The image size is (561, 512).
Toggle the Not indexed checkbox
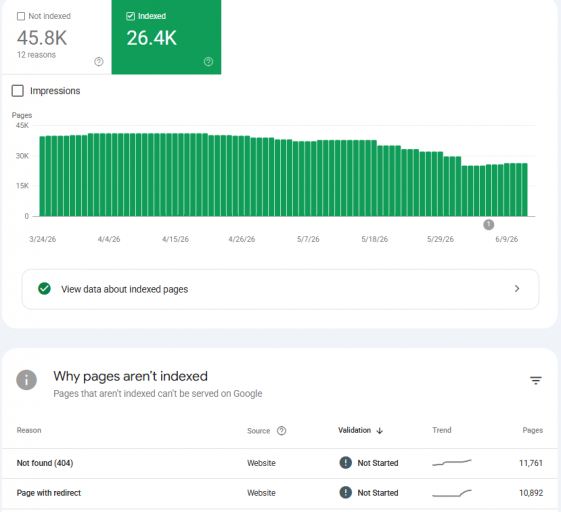[21, 16]
